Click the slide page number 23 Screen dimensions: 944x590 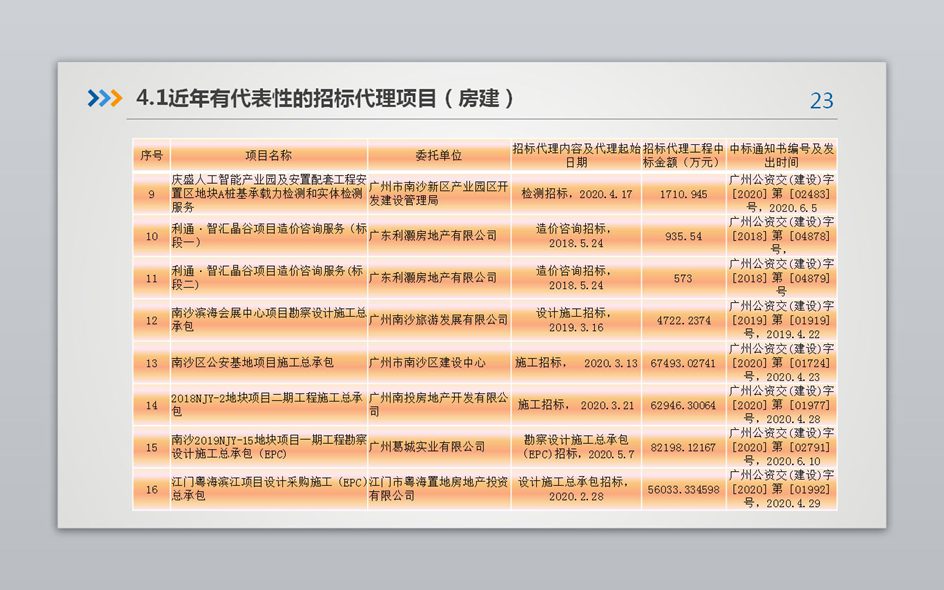point(821,101)
